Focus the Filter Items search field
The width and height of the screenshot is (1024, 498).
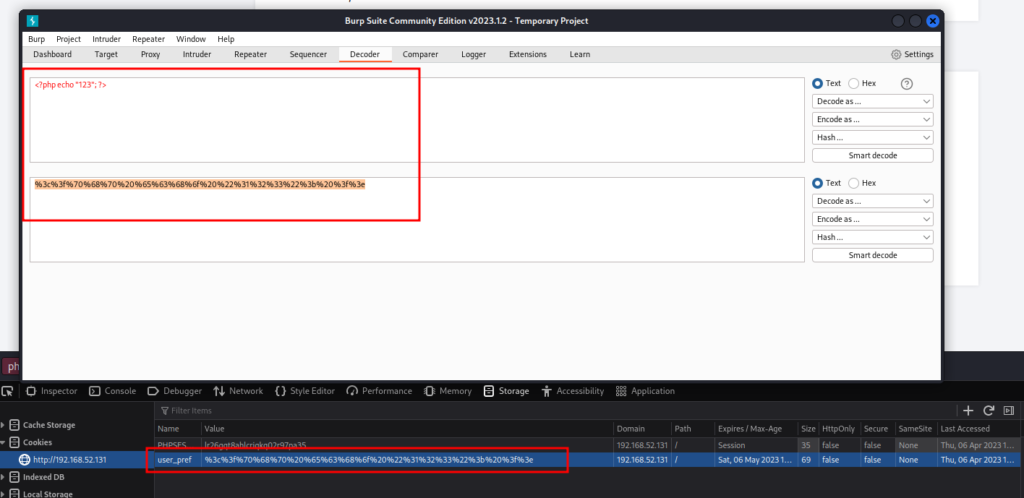(555, 411)
